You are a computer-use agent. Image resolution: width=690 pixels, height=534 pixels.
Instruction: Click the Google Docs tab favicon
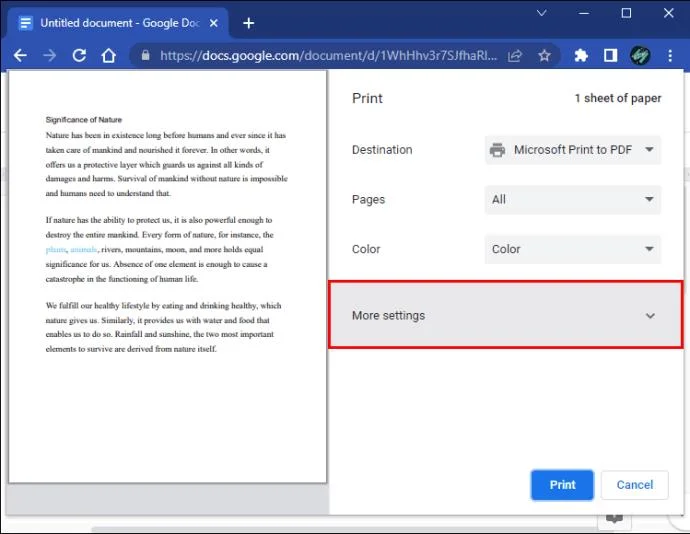(26, 23)
